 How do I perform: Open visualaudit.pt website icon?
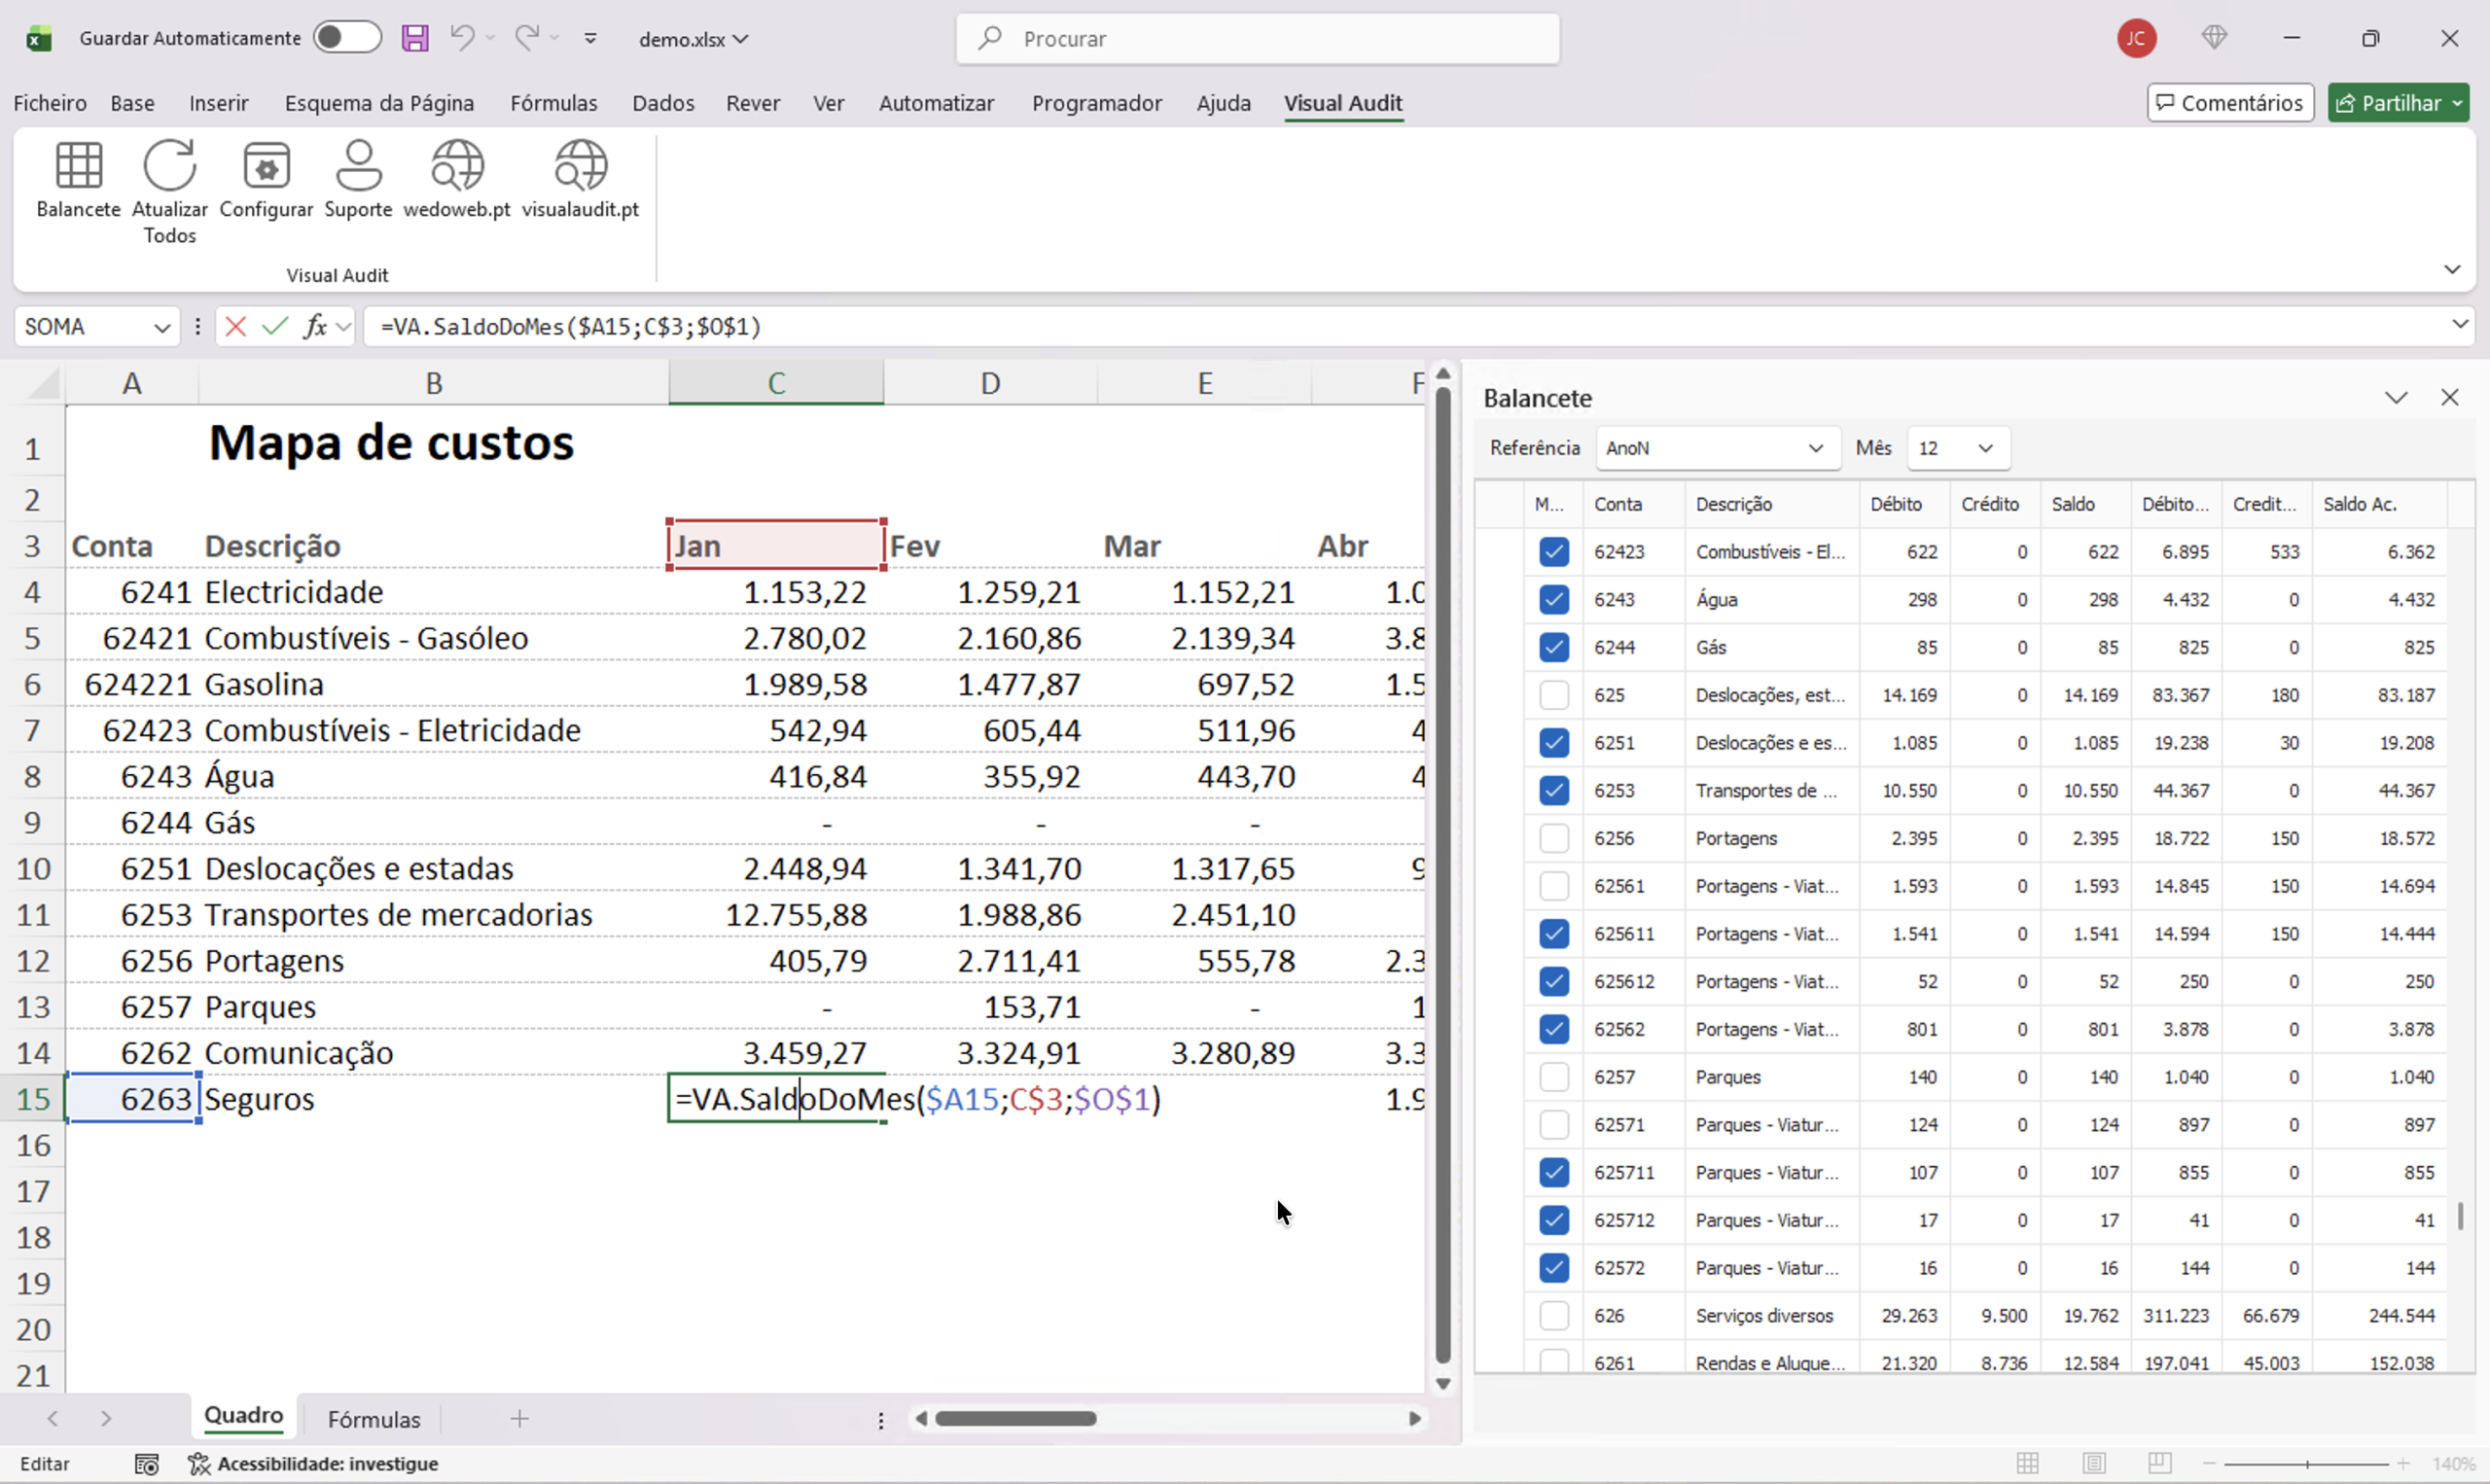coord(580,166)
